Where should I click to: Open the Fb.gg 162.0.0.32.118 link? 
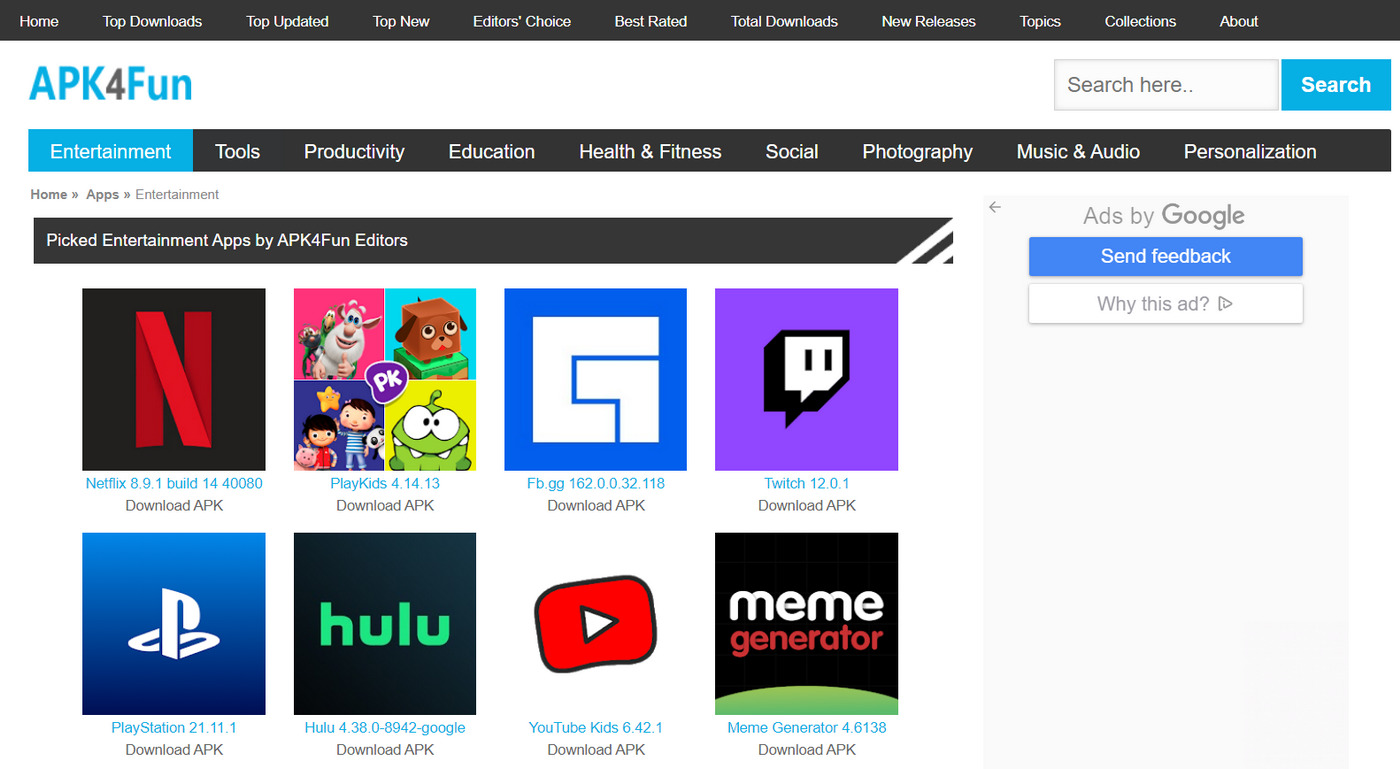pos(596,483)
